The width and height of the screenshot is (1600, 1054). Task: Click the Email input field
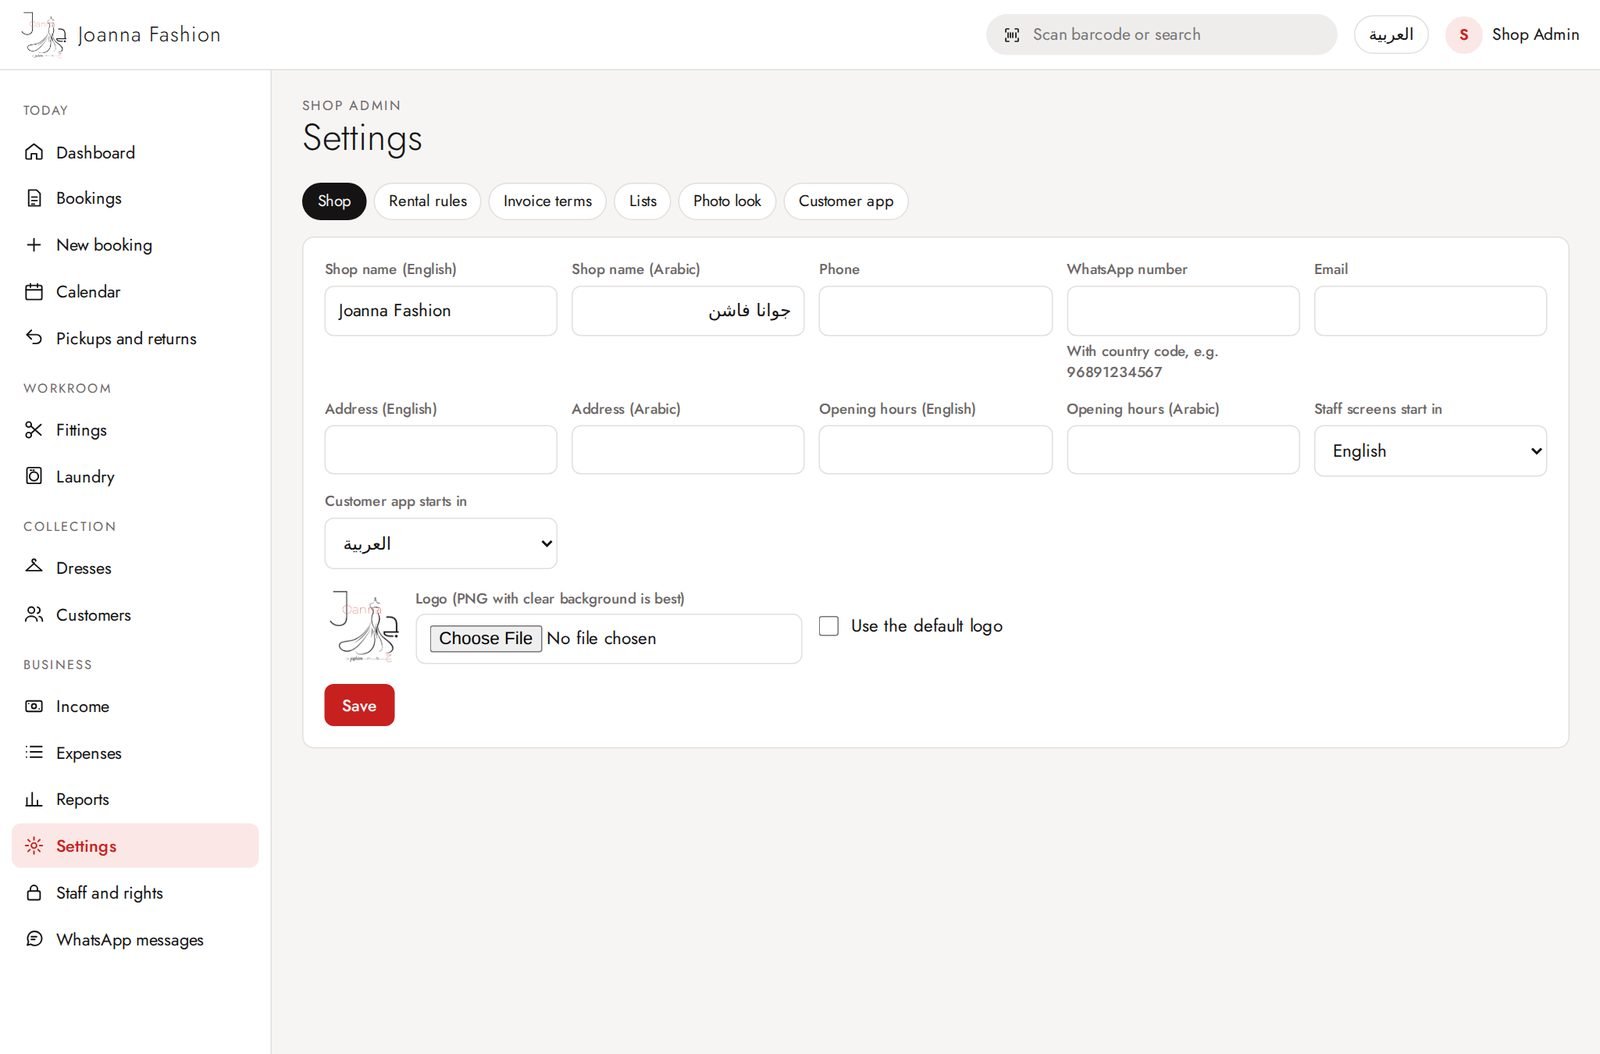1430,311
